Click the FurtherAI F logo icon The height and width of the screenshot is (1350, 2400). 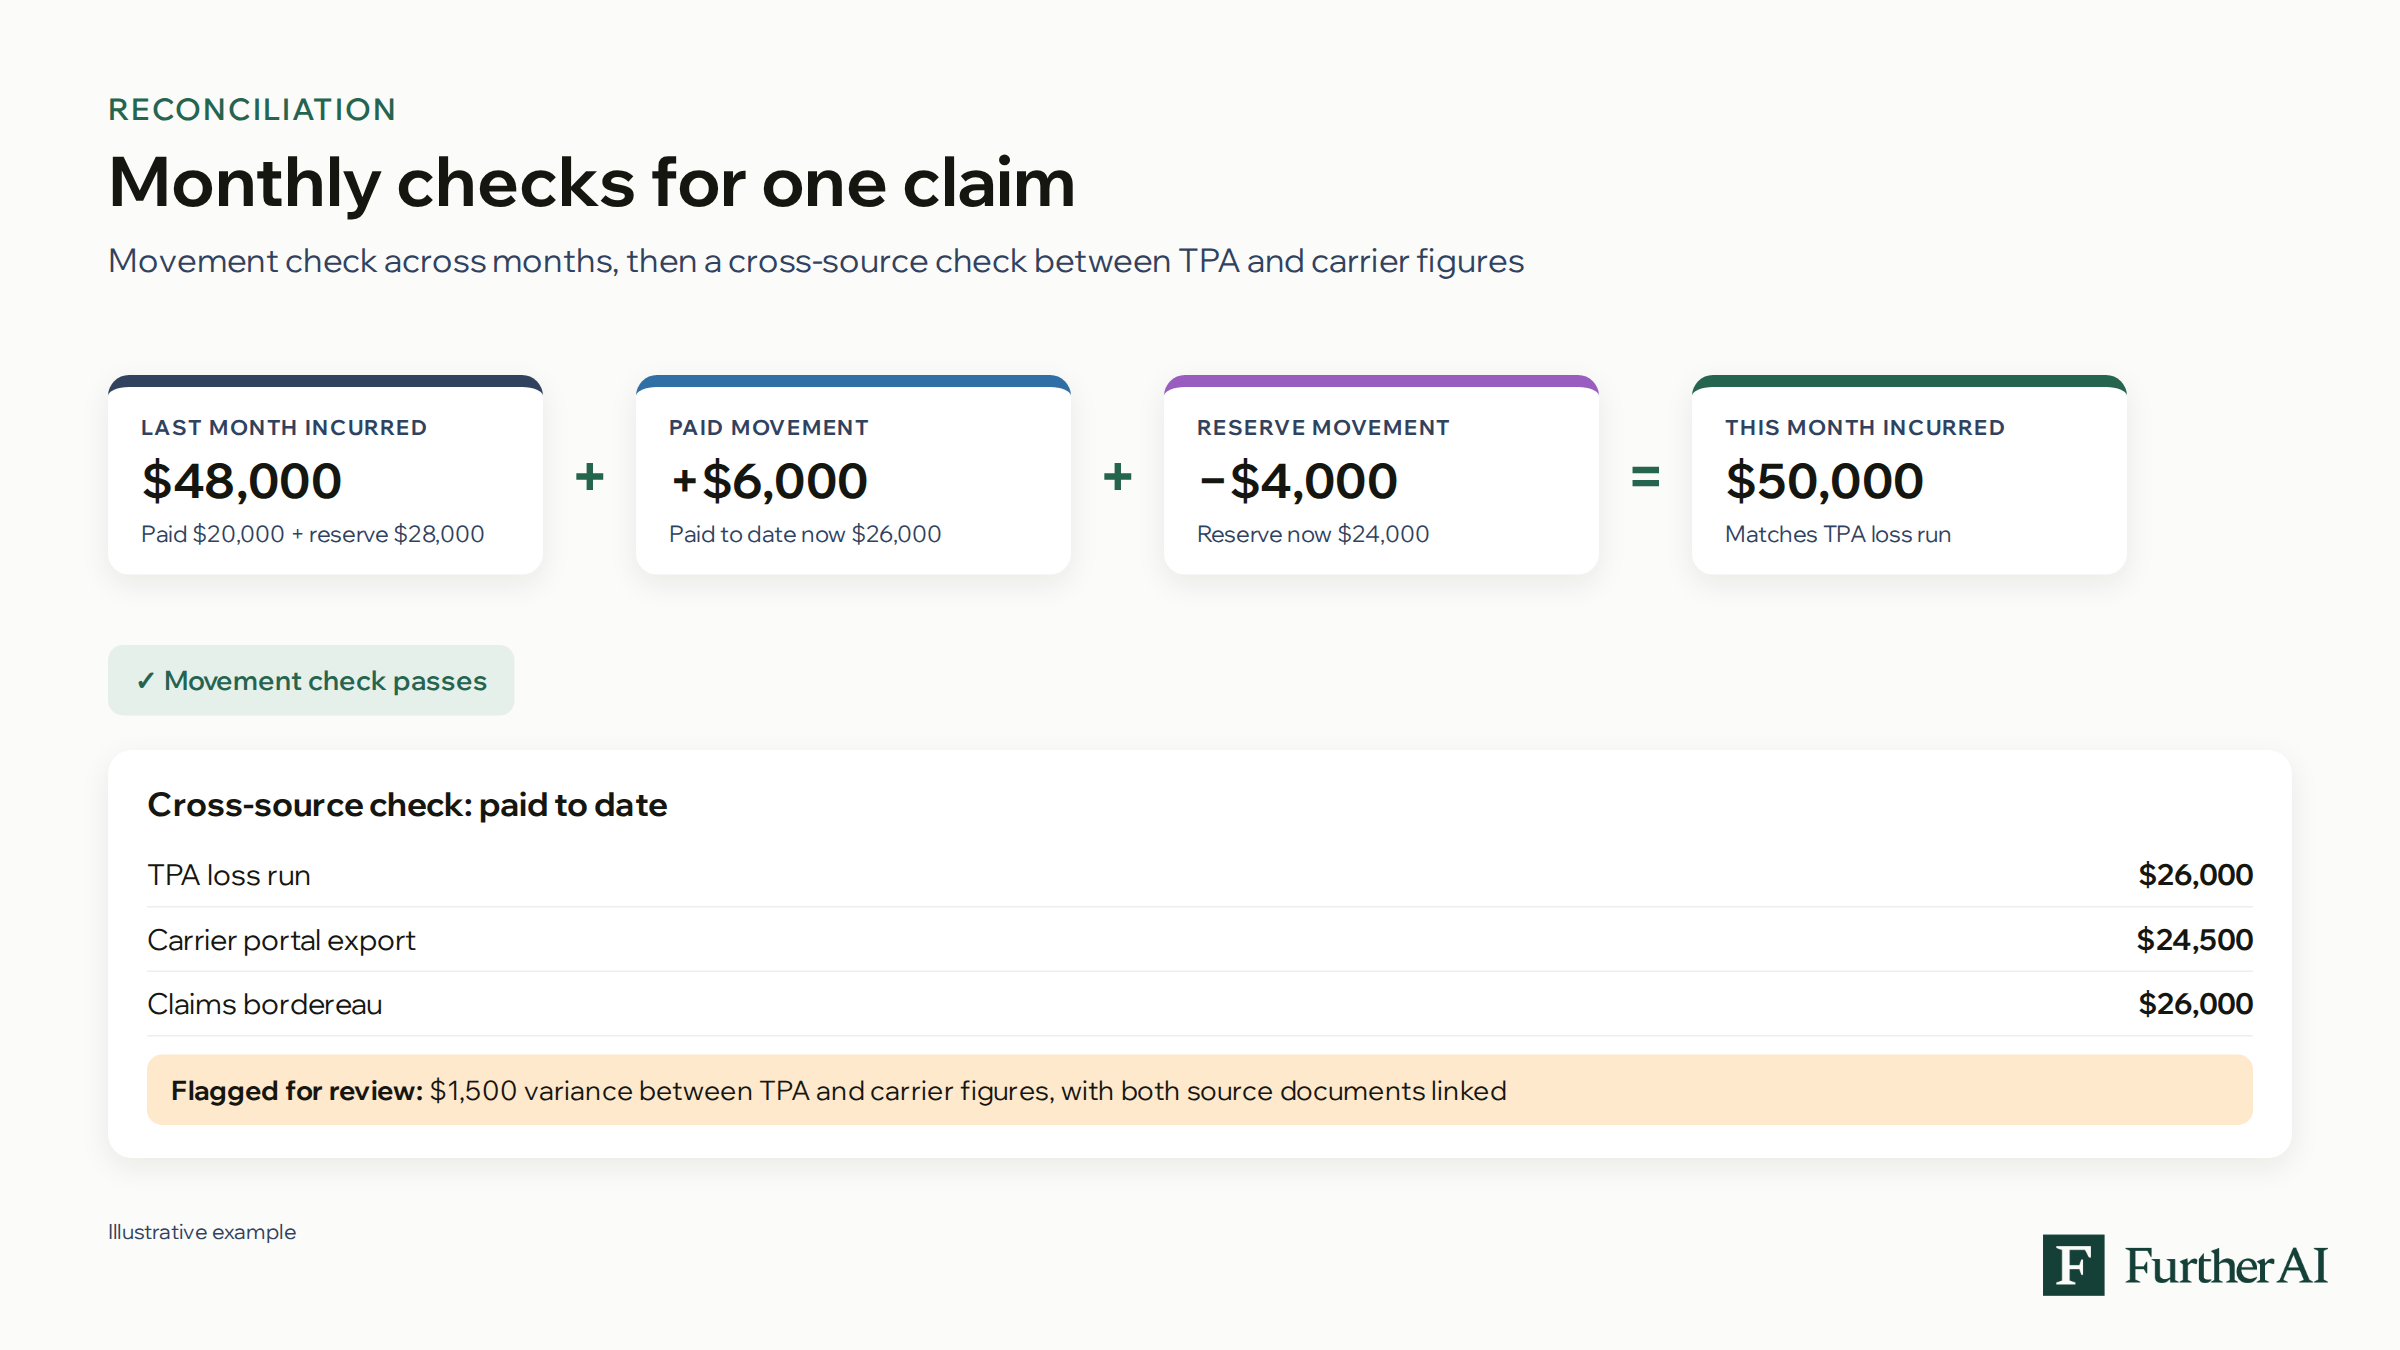[2073, 1265]
